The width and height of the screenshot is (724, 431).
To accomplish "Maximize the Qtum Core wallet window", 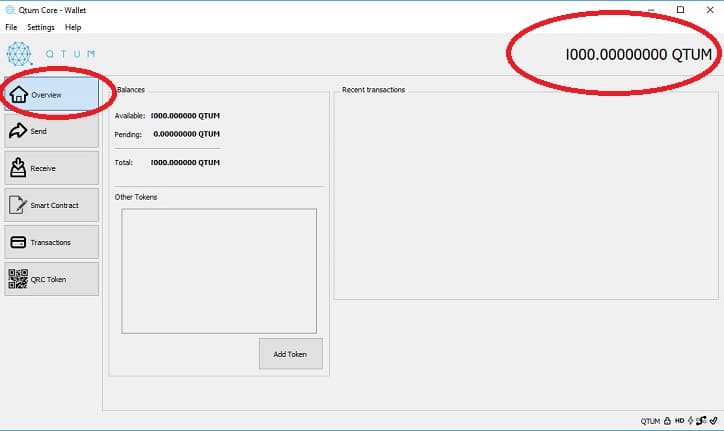I will [680, 10].
